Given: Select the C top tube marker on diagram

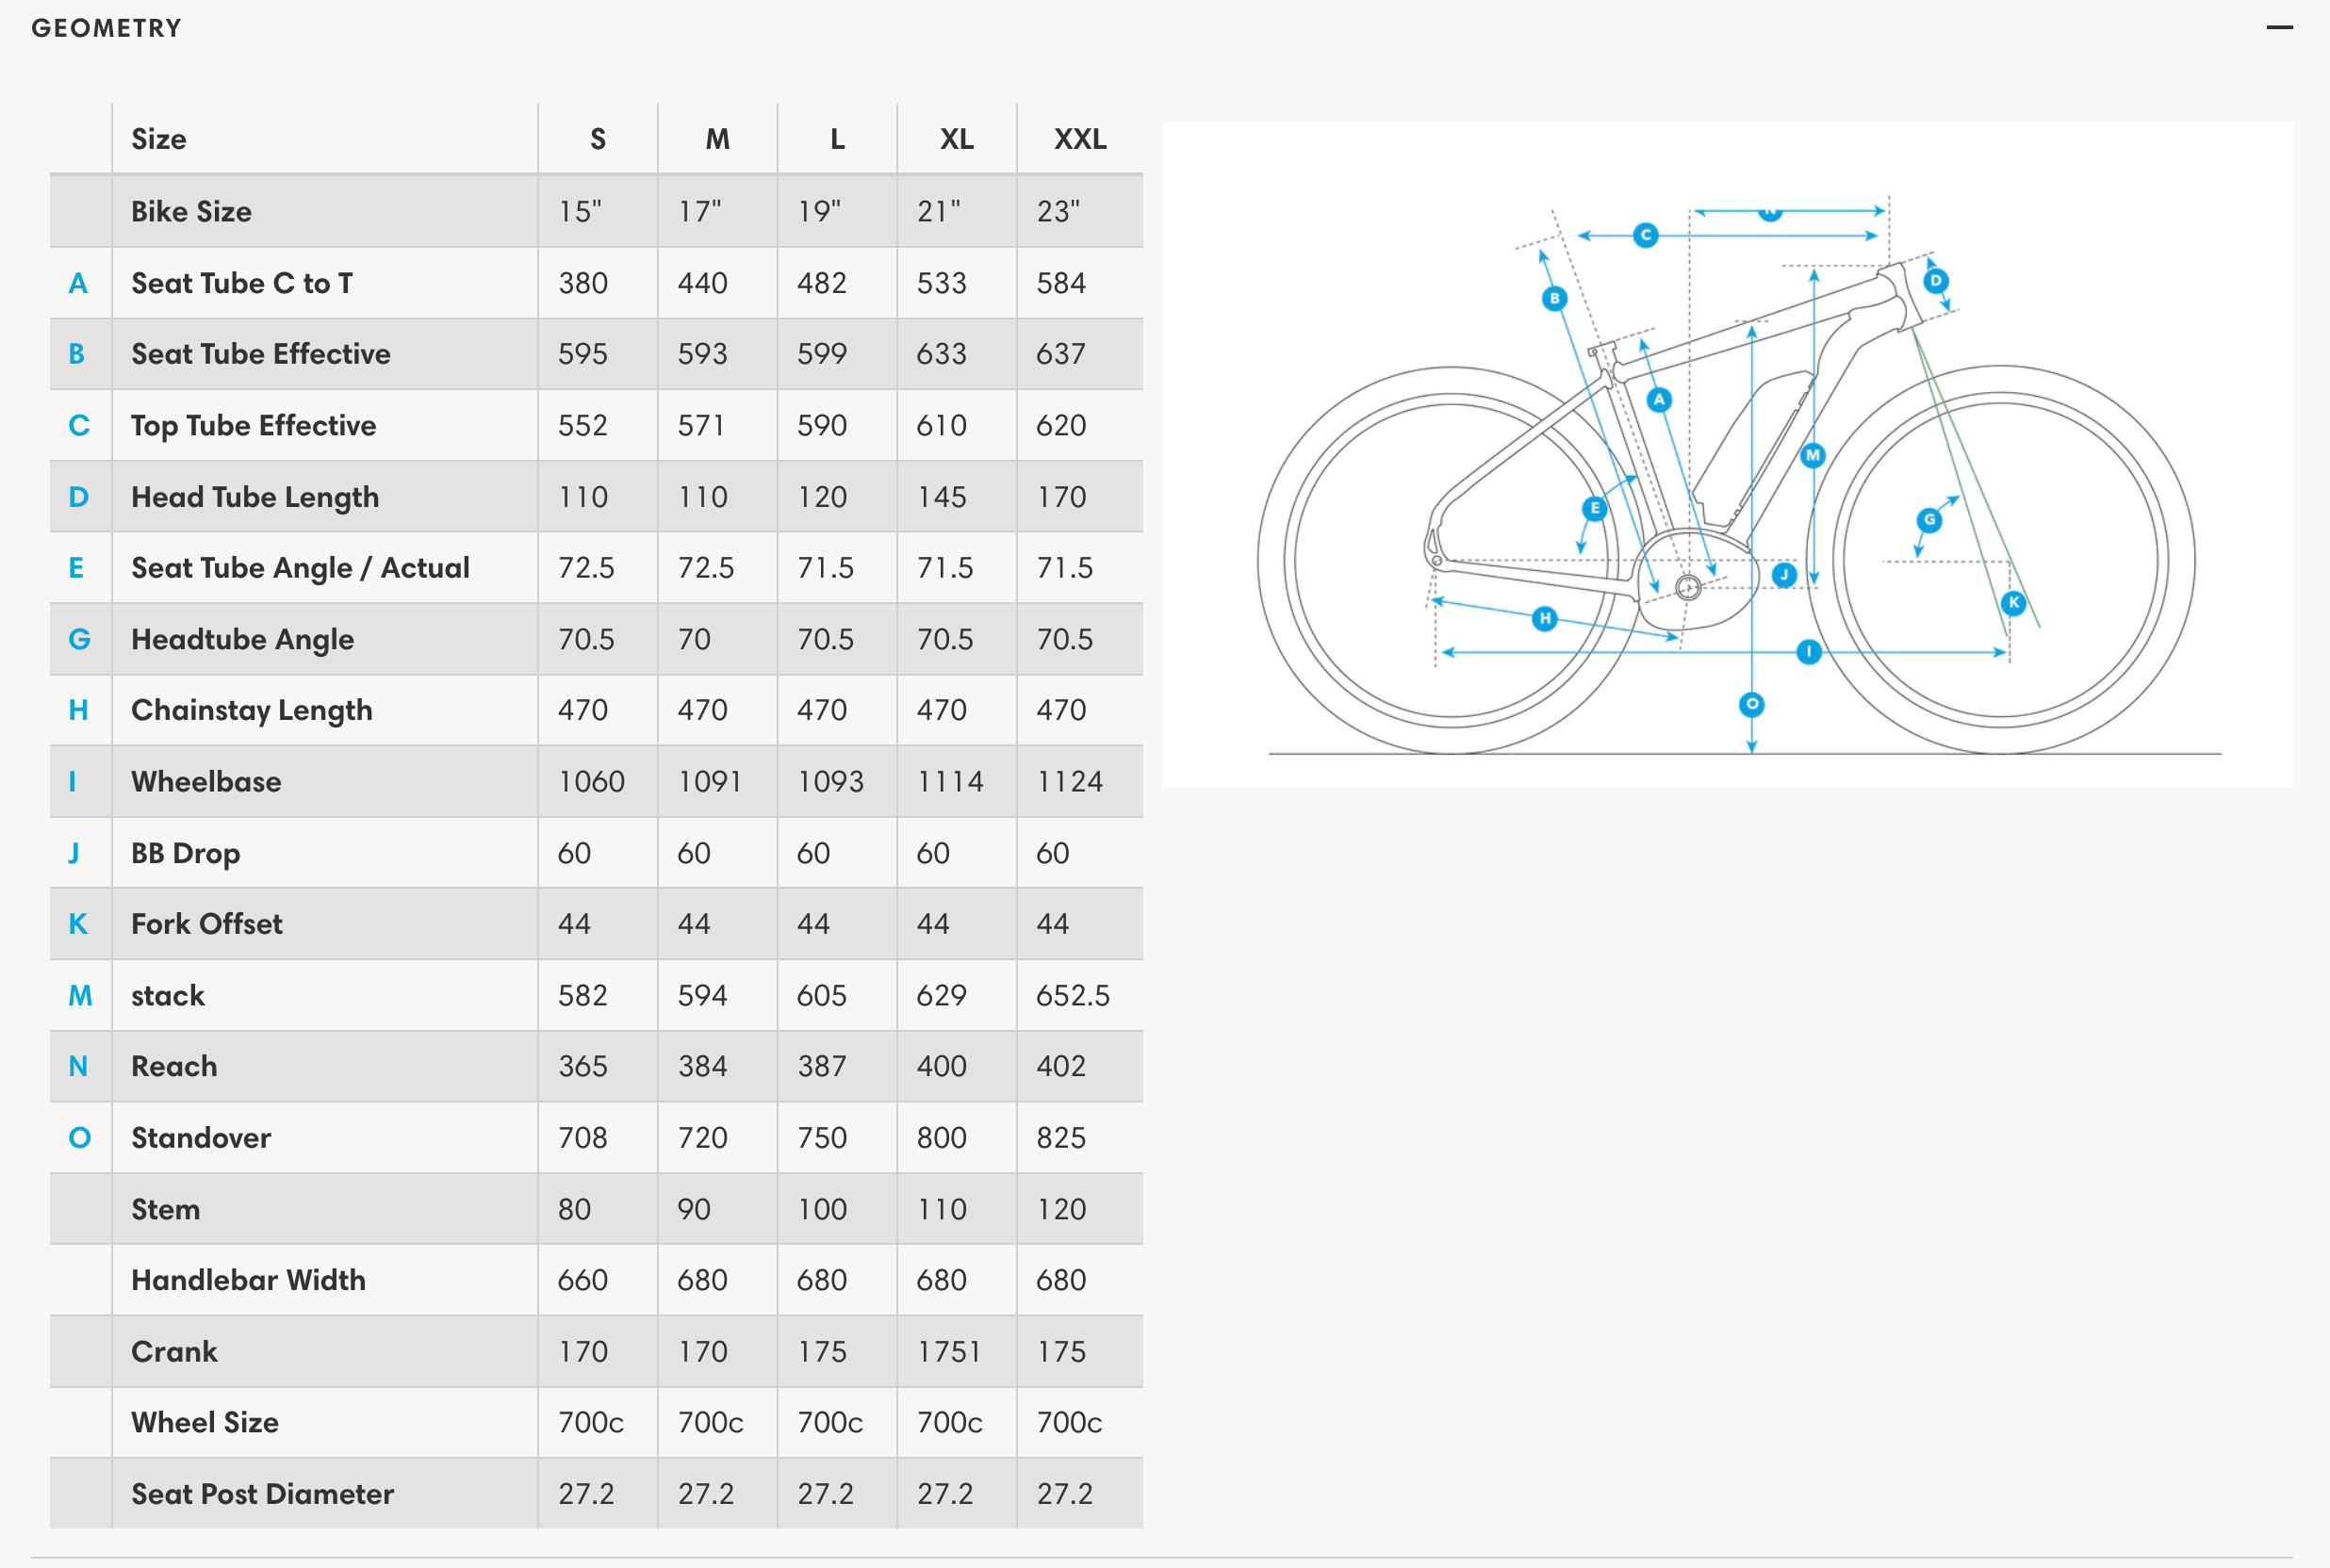Looking at the screenshot, I should 1645,236.
